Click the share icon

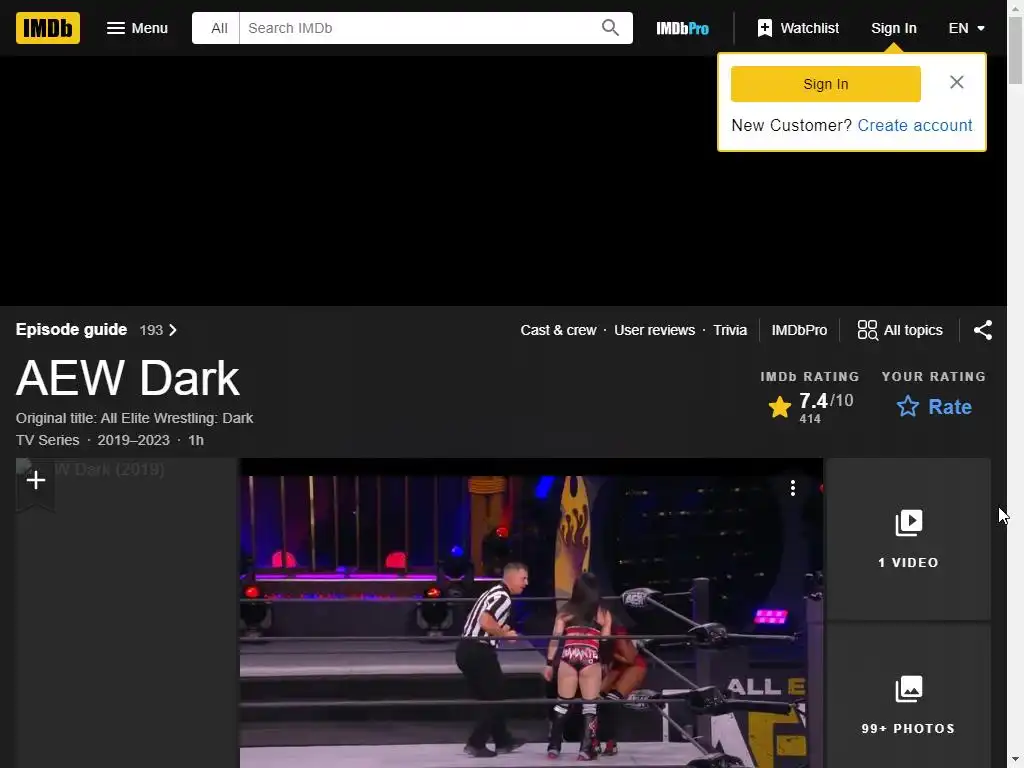983,330
